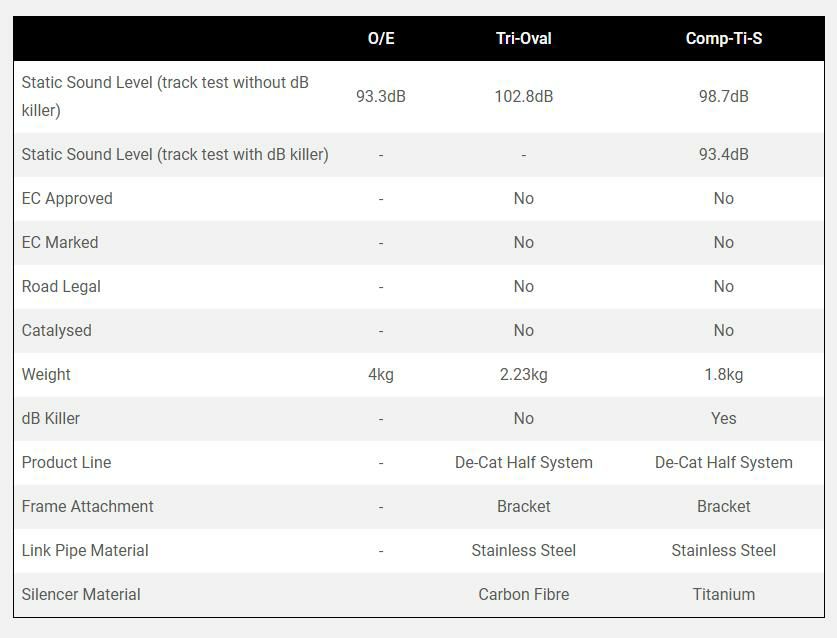The width and height of the screenshot is (837, 638).
Task: Click the 2.23kg Tri-Oval weight
Action: coord(523,375)
